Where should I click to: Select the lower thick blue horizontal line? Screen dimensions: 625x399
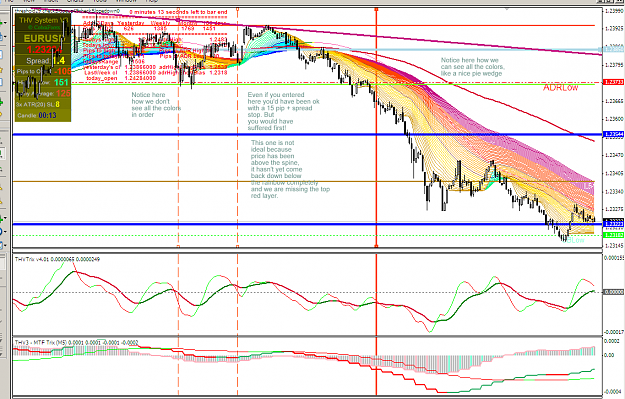307,224
